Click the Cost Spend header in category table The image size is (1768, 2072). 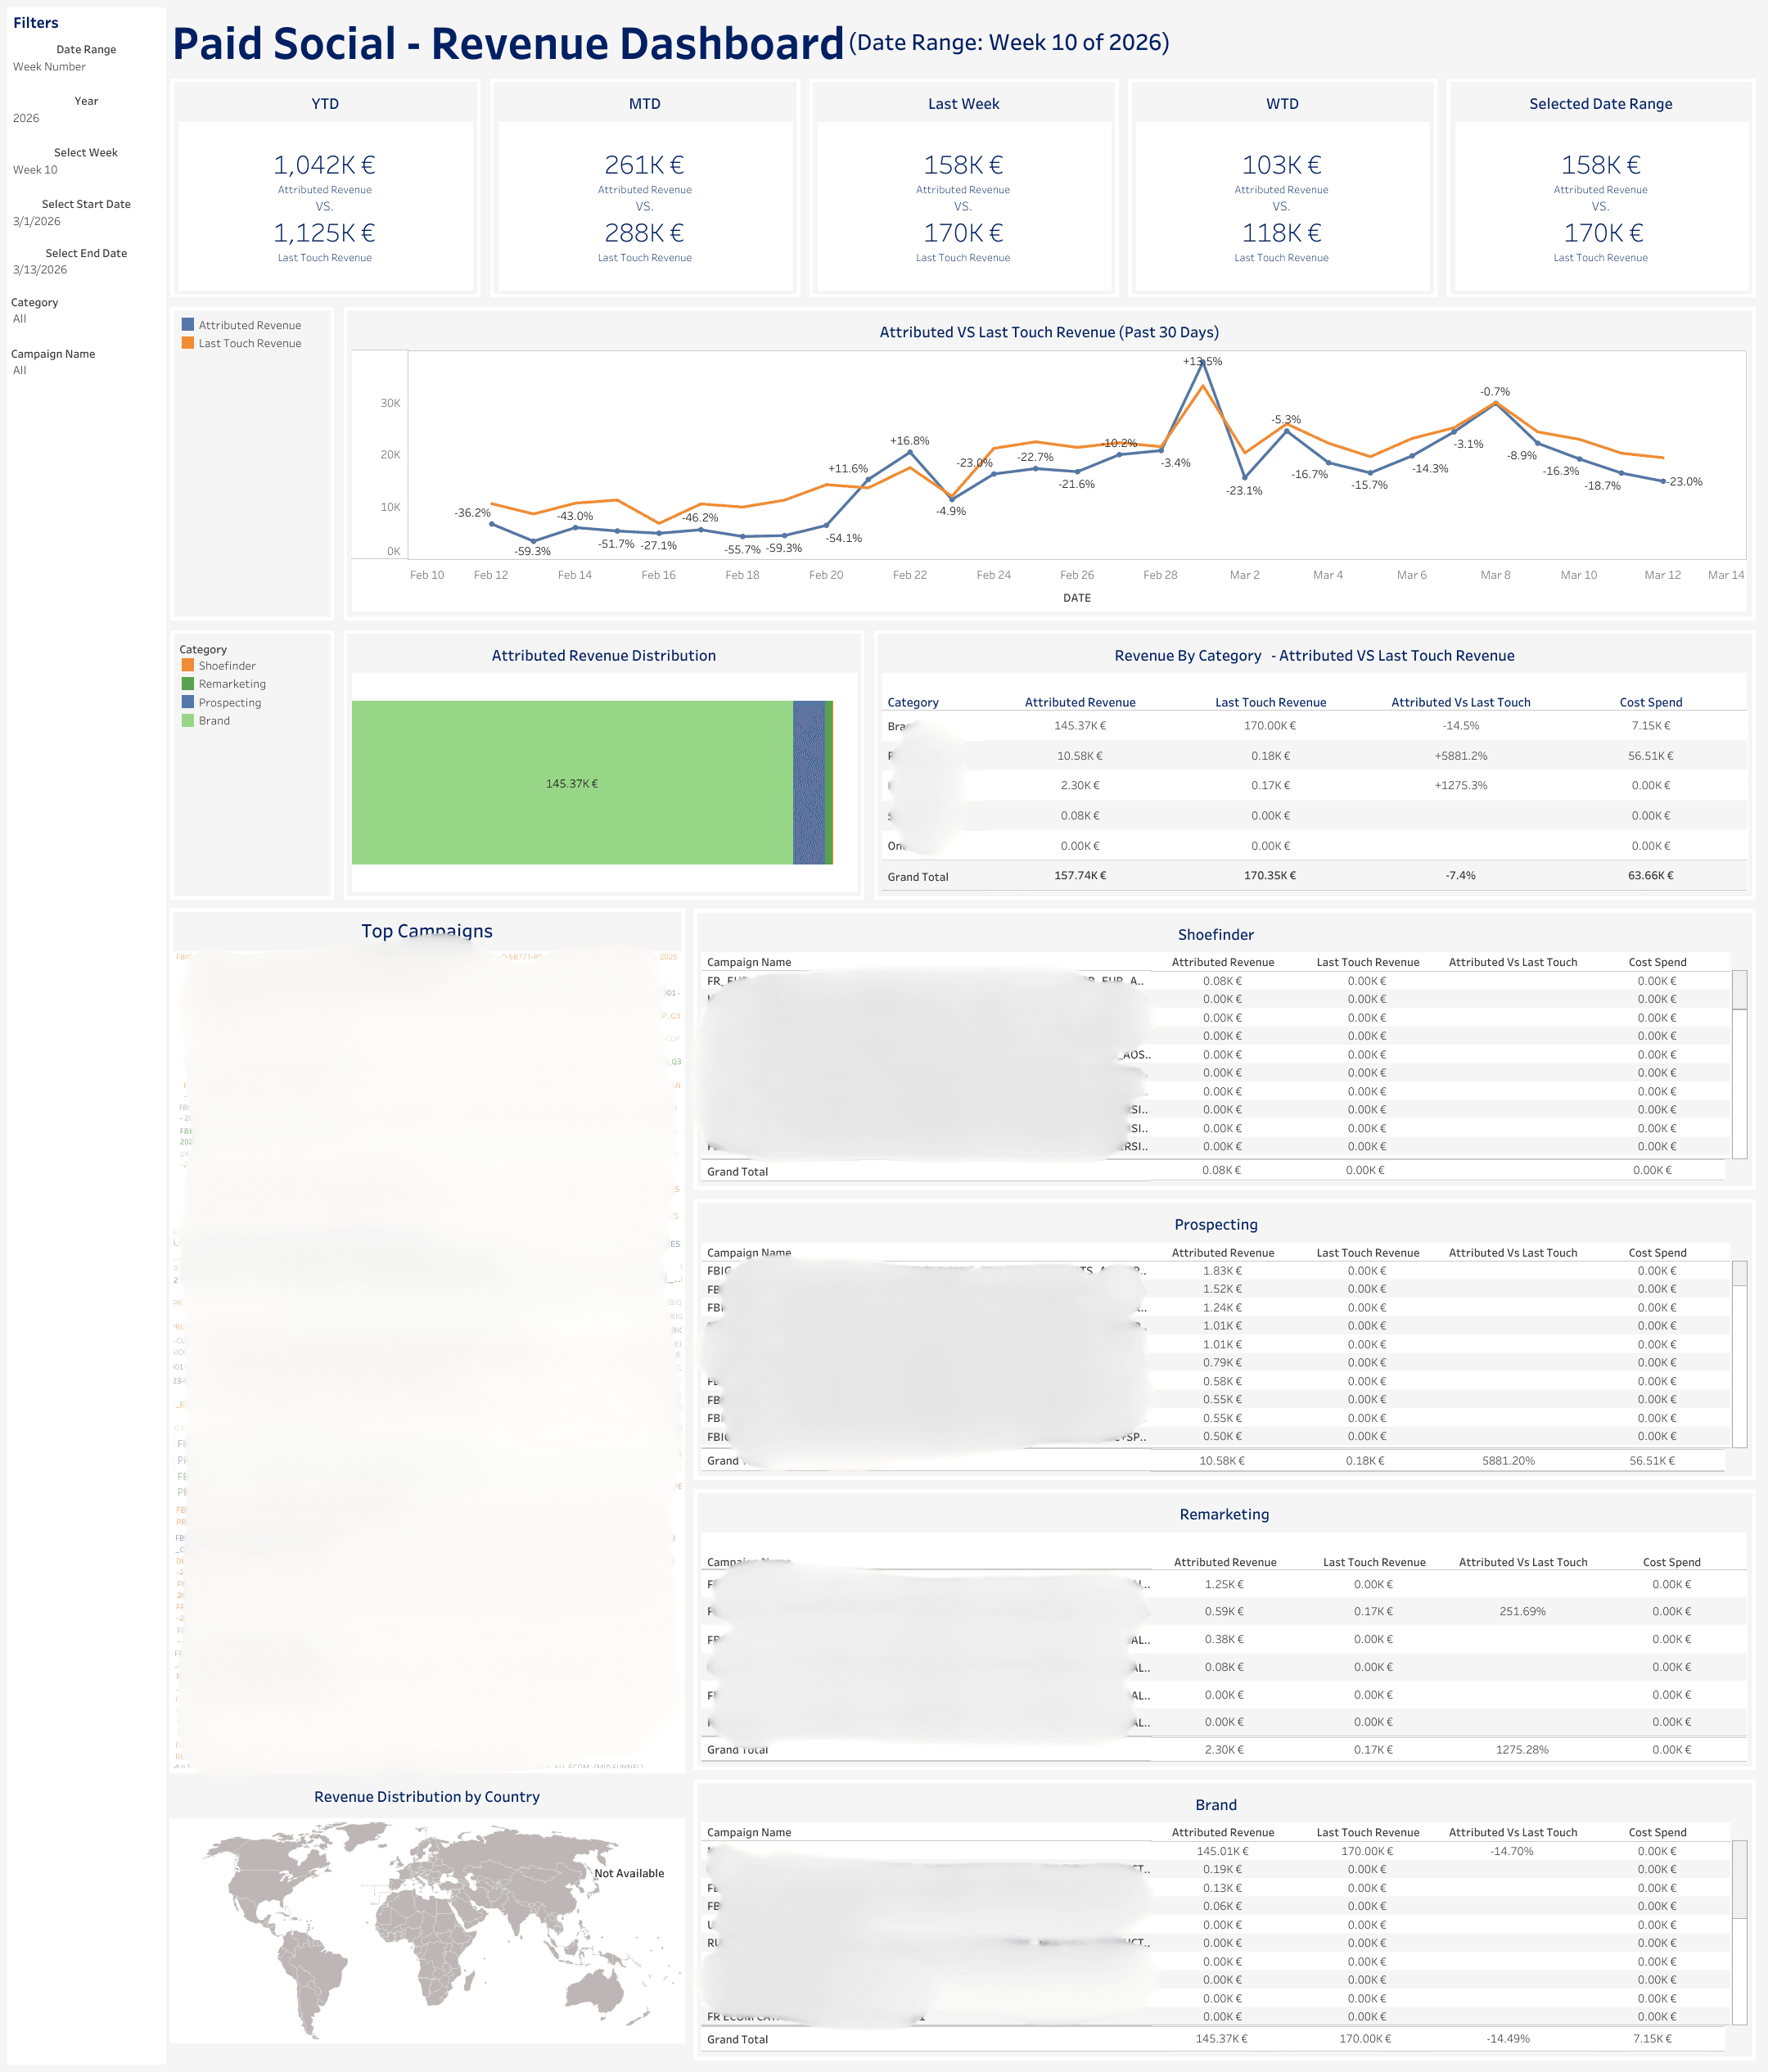coord(1650,702)
